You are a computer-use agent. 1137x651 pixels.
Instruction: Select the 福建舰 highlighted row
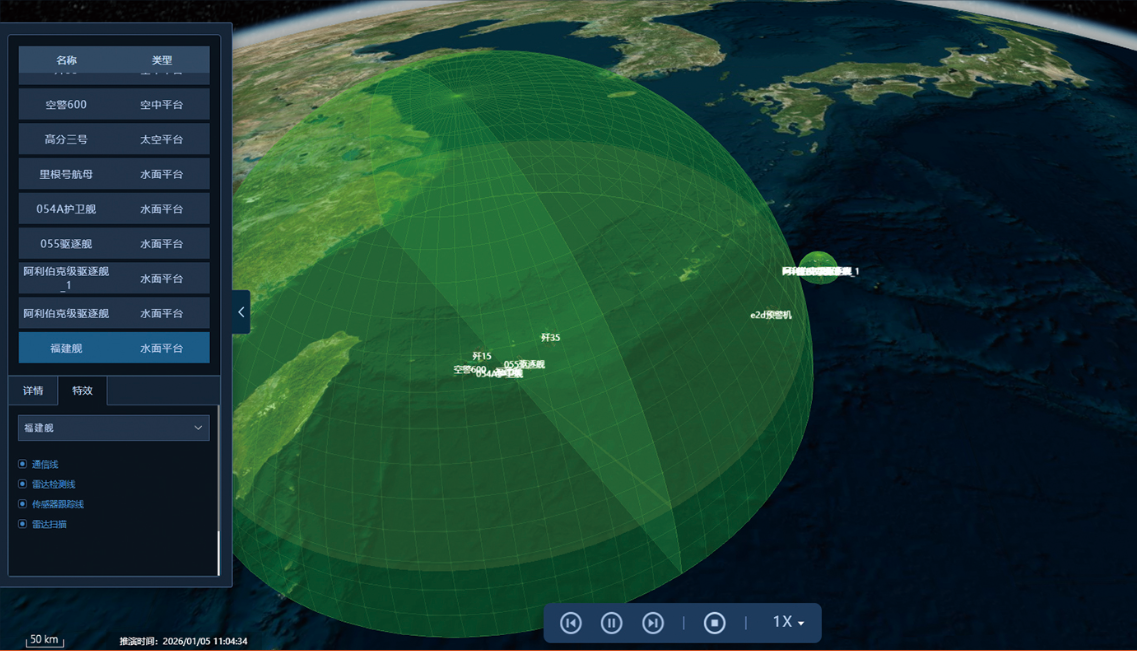click(x=114, y=348)
